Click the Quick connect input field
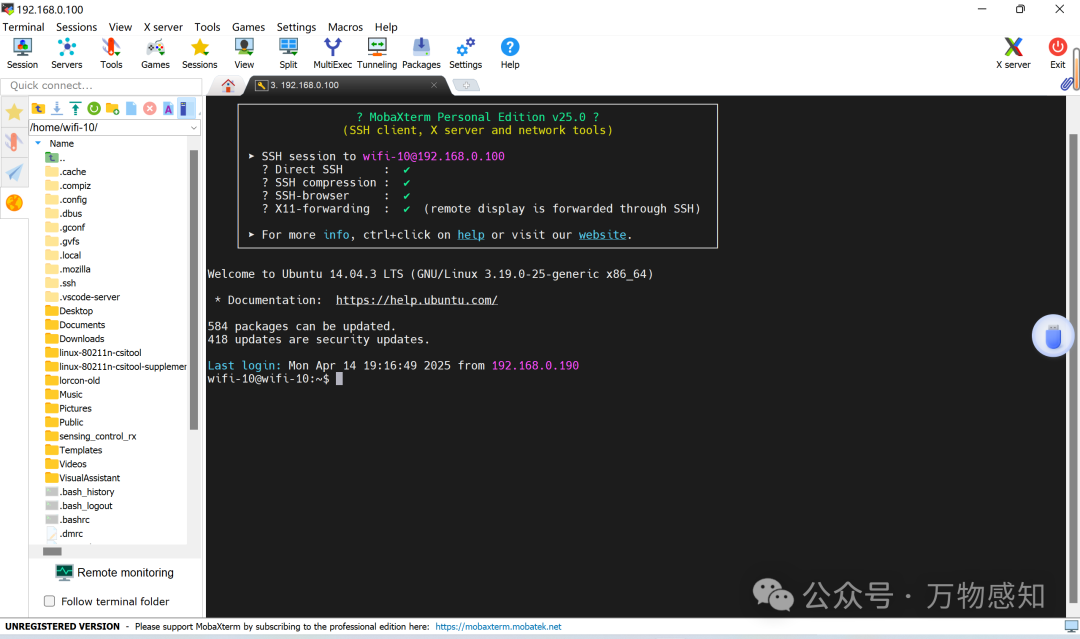1080x639 pixels. click(100, 86)
